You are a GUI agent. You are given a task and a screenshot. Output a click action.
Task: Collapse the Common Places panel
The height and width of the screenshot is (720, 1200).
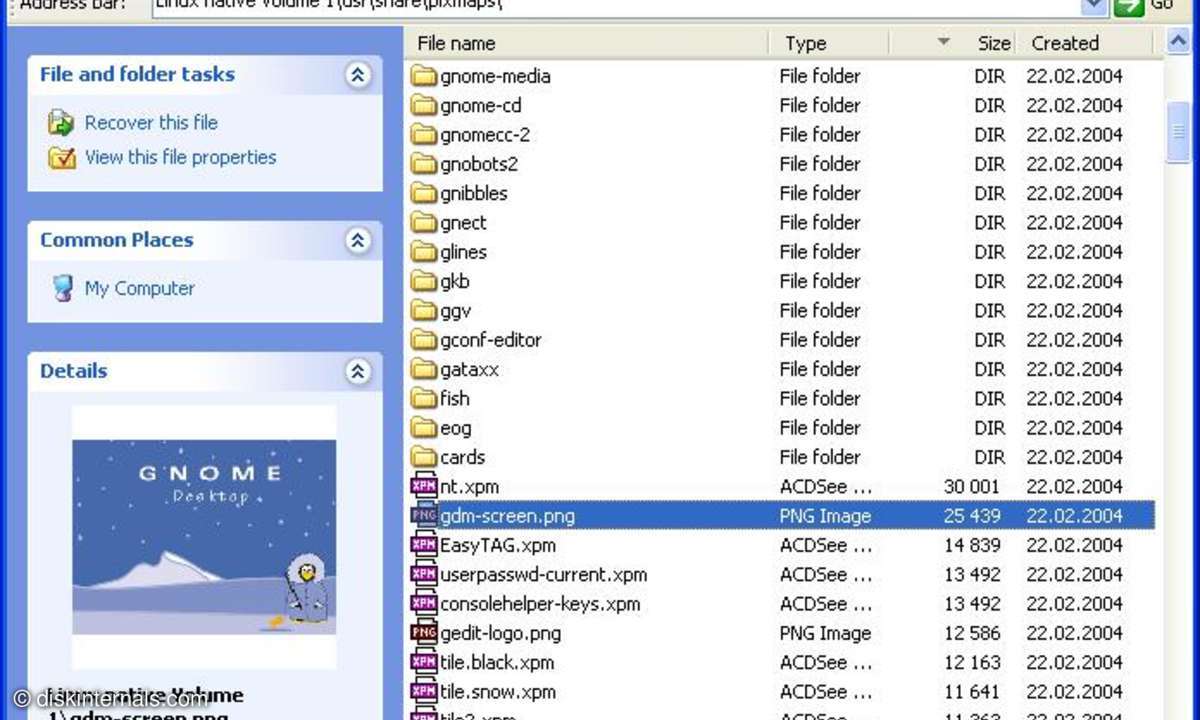click(358, 240)
